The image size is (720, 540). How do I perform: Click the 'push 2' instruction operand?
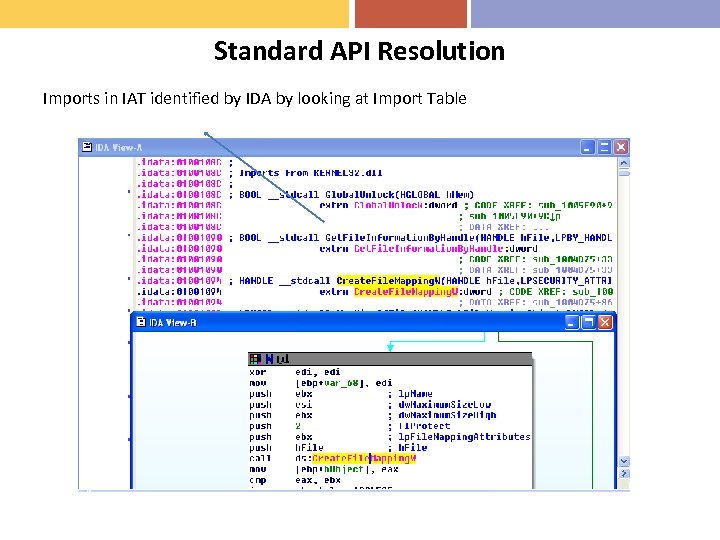click(x=298, y=426)
